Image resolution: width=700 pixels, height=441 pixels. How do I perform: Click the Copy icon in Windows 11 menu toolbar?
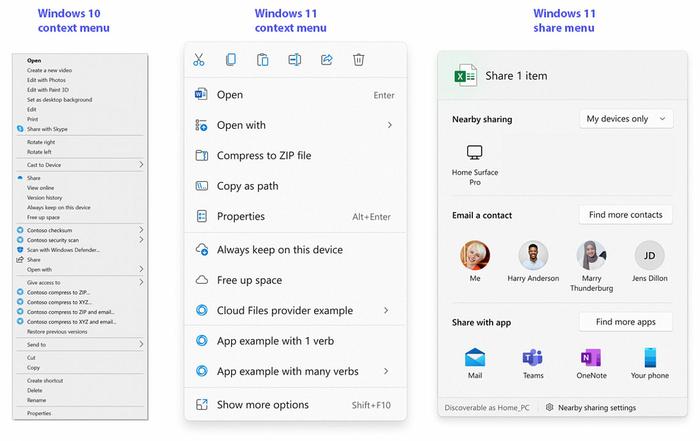click(231, 59)
